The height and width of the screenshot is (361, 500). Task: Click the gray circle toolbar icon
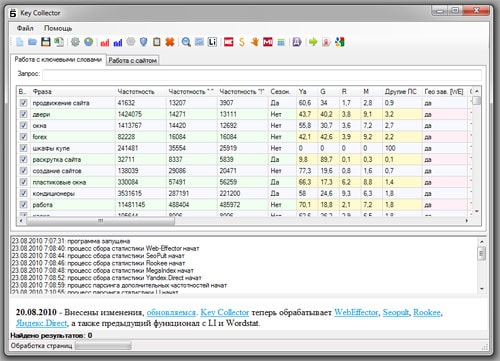pos(131,42)
